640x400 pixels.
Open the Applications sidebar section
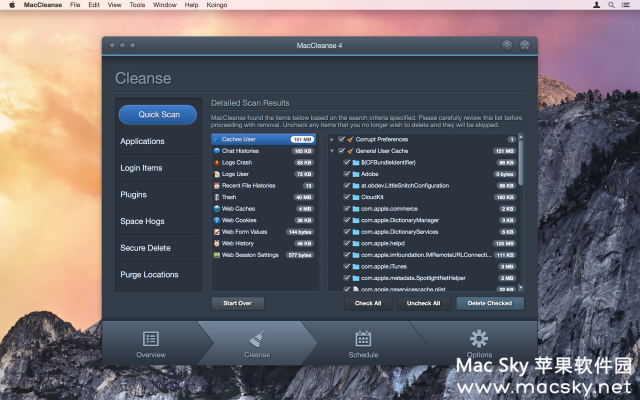[158, 141]
